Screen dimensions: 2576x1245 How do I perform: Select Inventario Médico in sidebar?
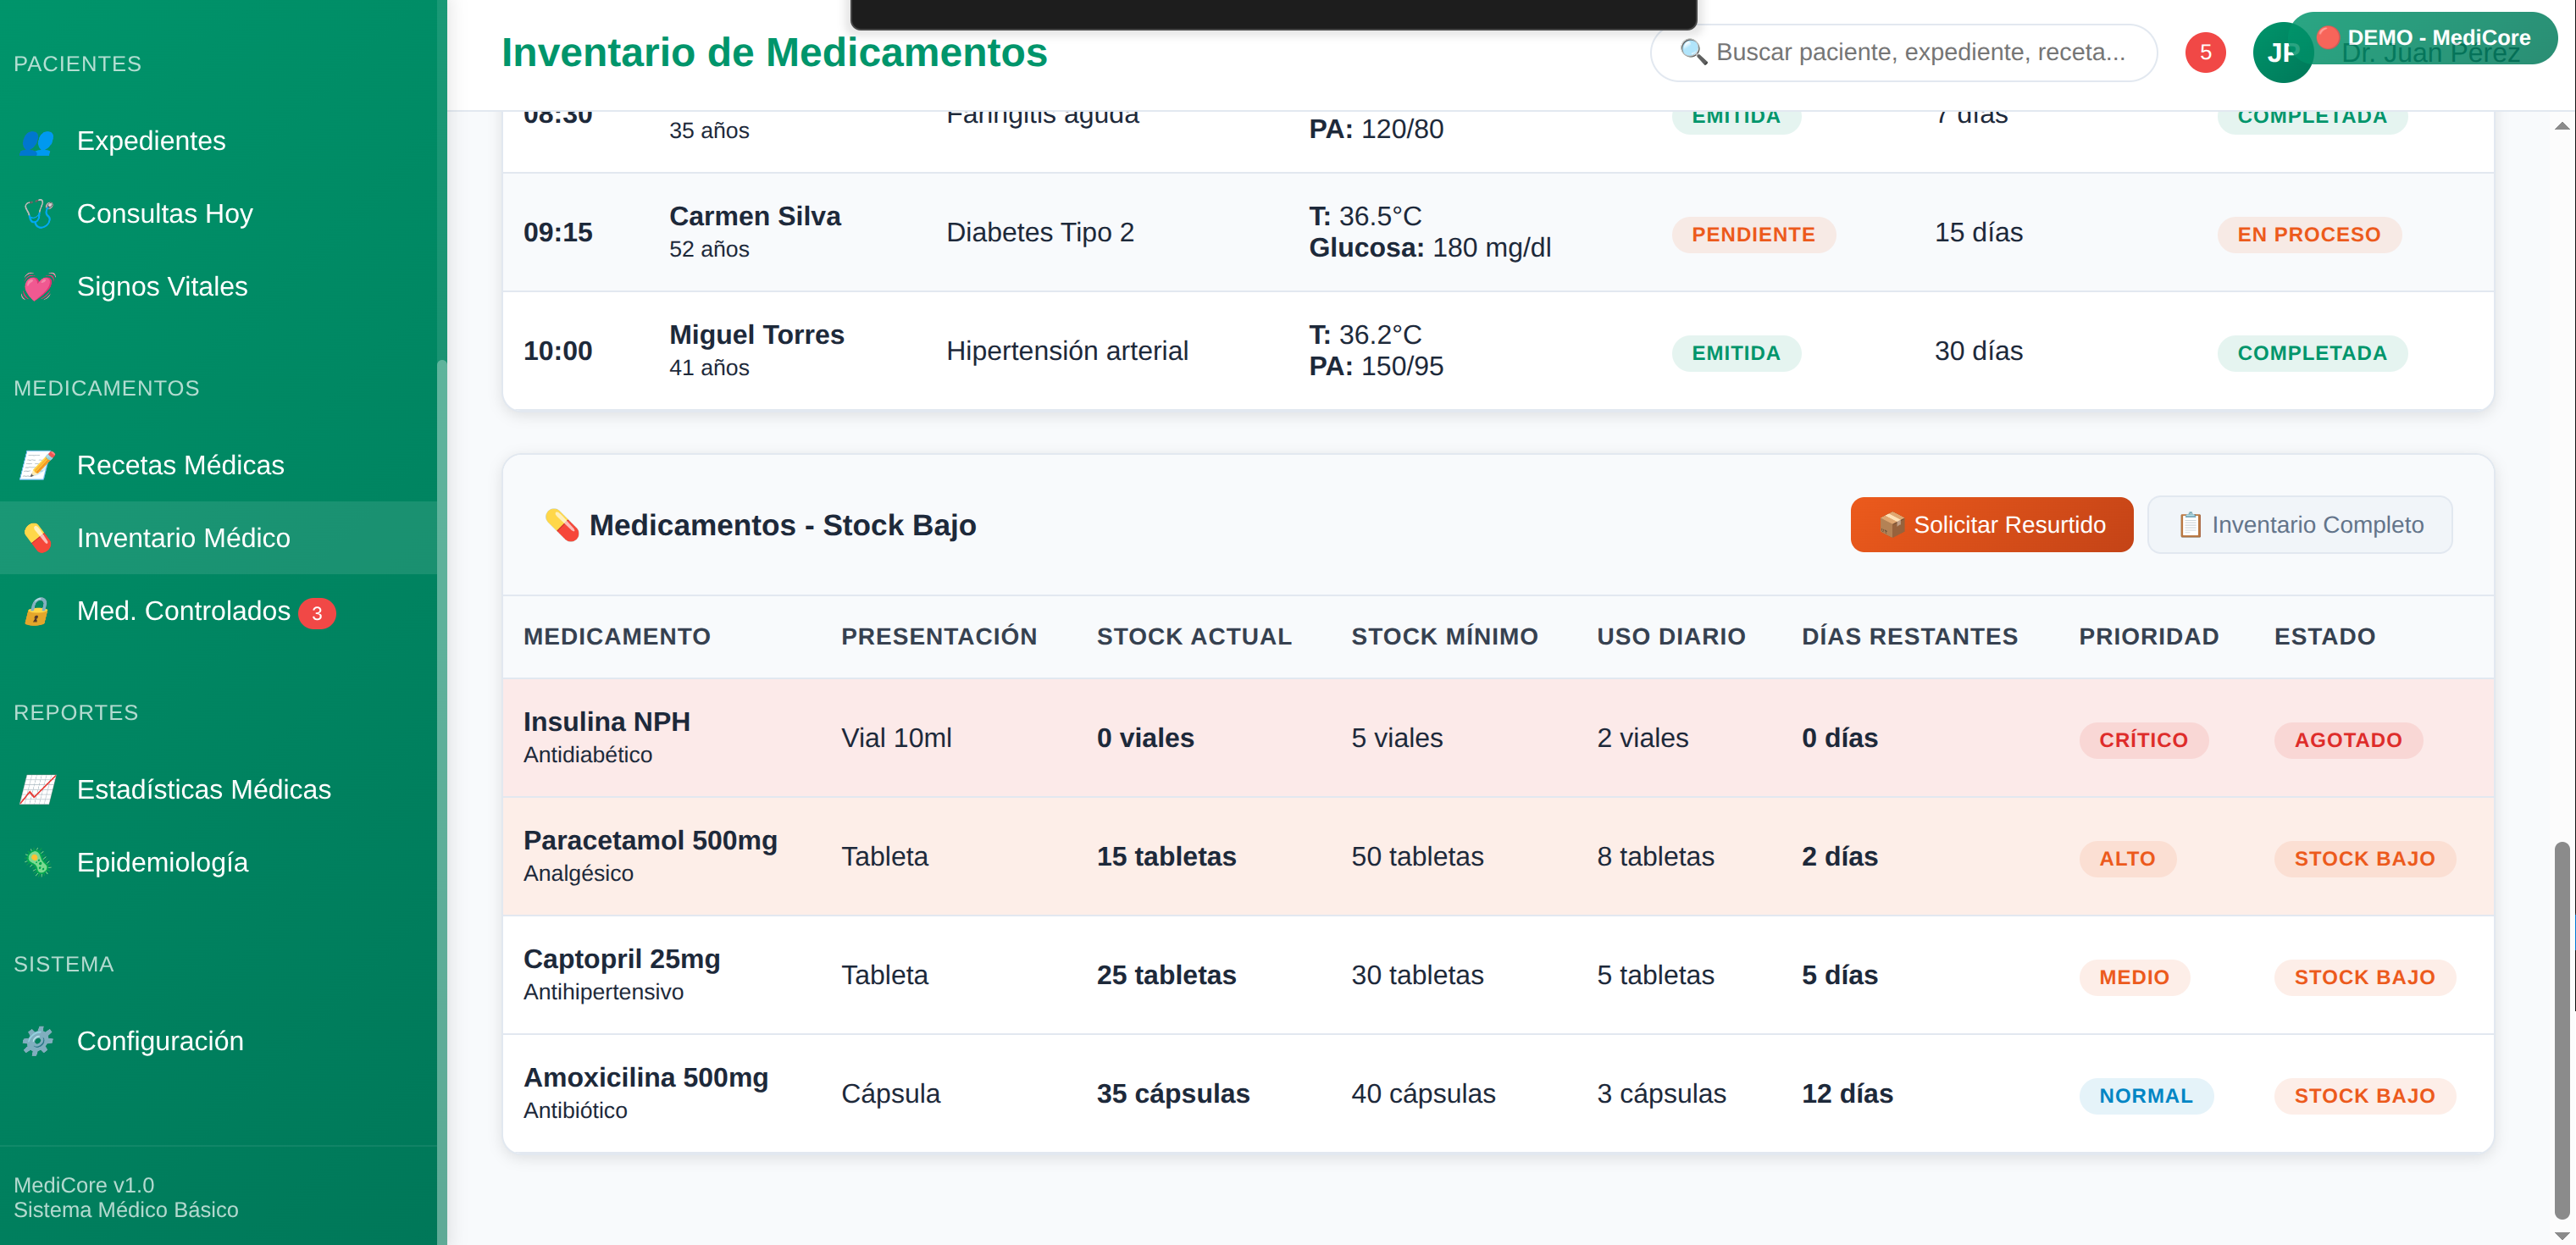[183, 538]
